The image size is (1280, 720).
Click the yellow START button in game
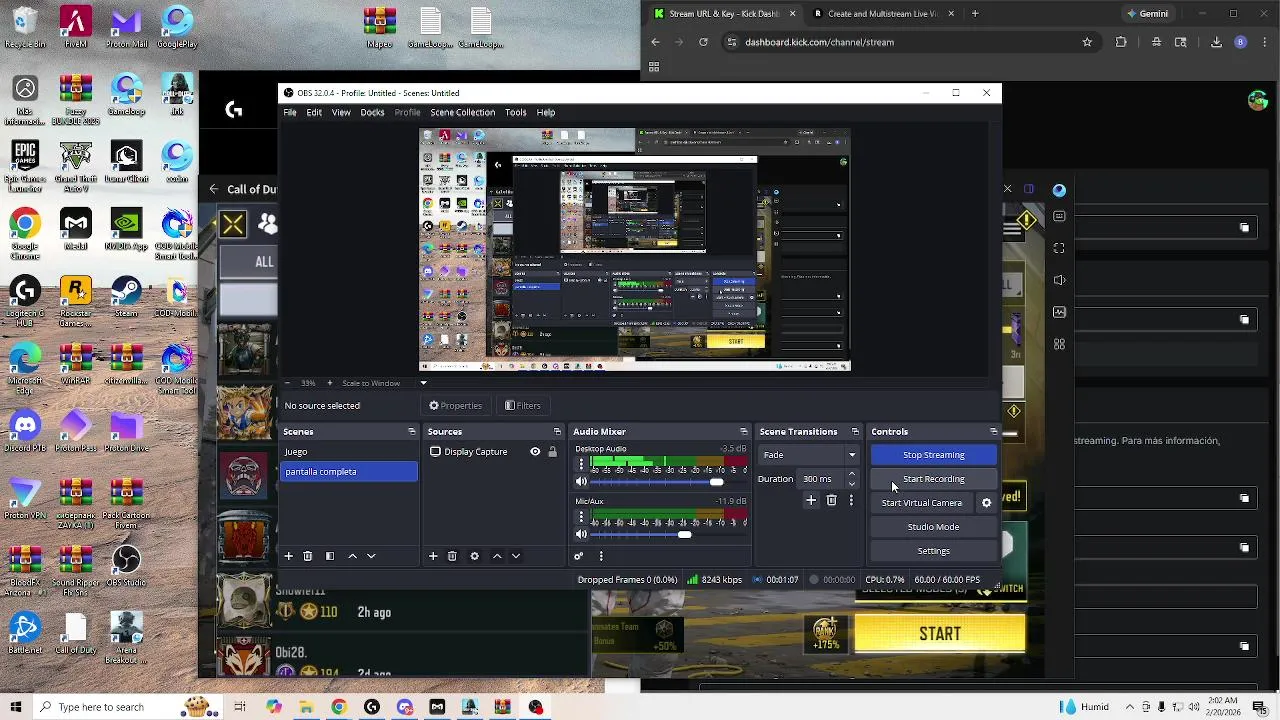point(940,634)
